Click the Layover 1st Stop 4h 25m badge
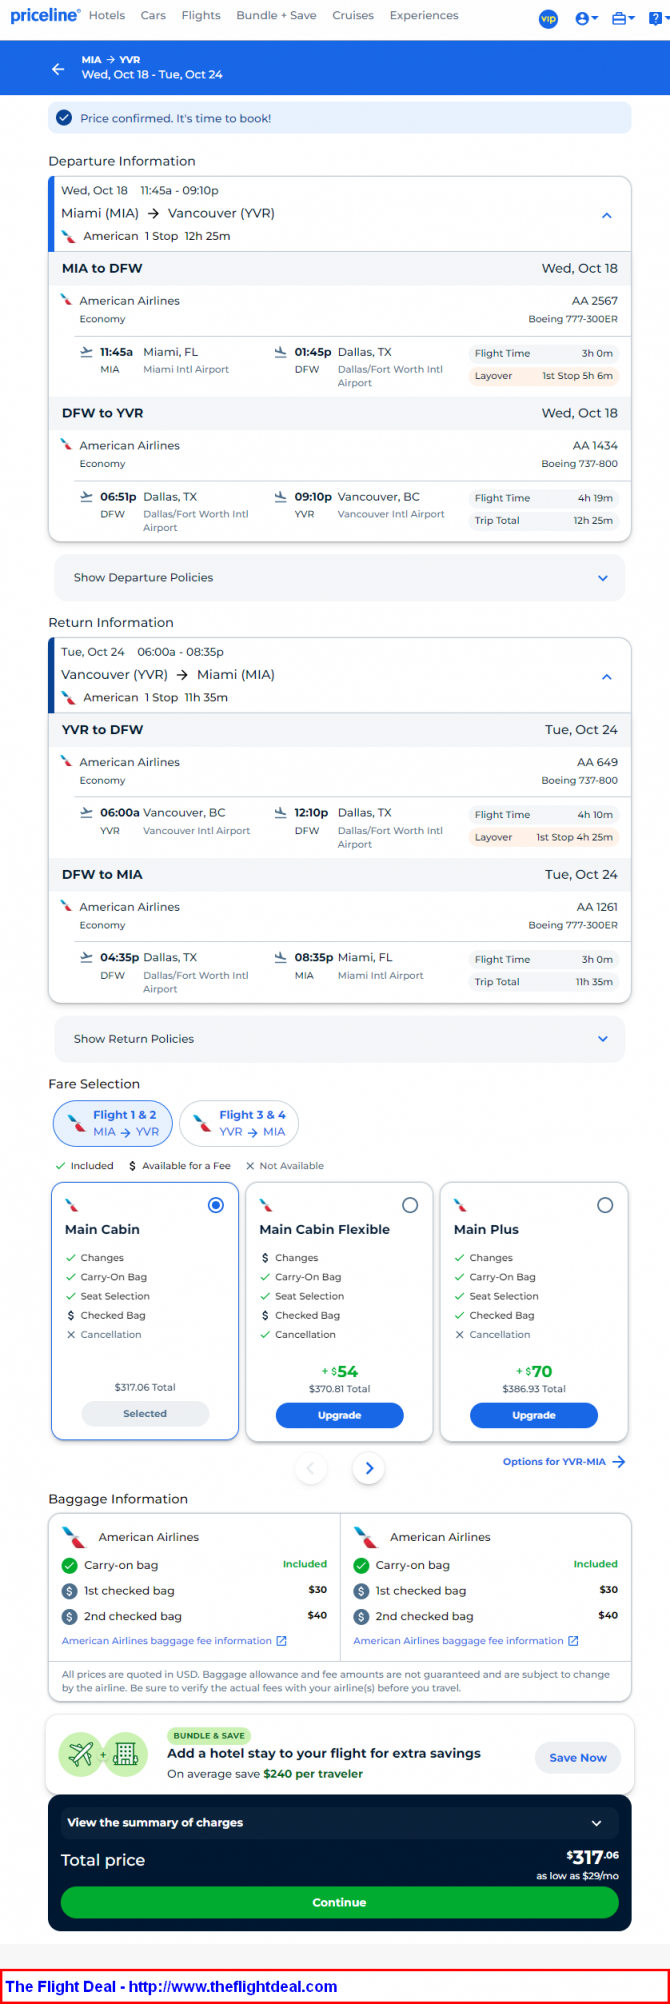This screenshot has width=670, height=2004. [543, 837]
